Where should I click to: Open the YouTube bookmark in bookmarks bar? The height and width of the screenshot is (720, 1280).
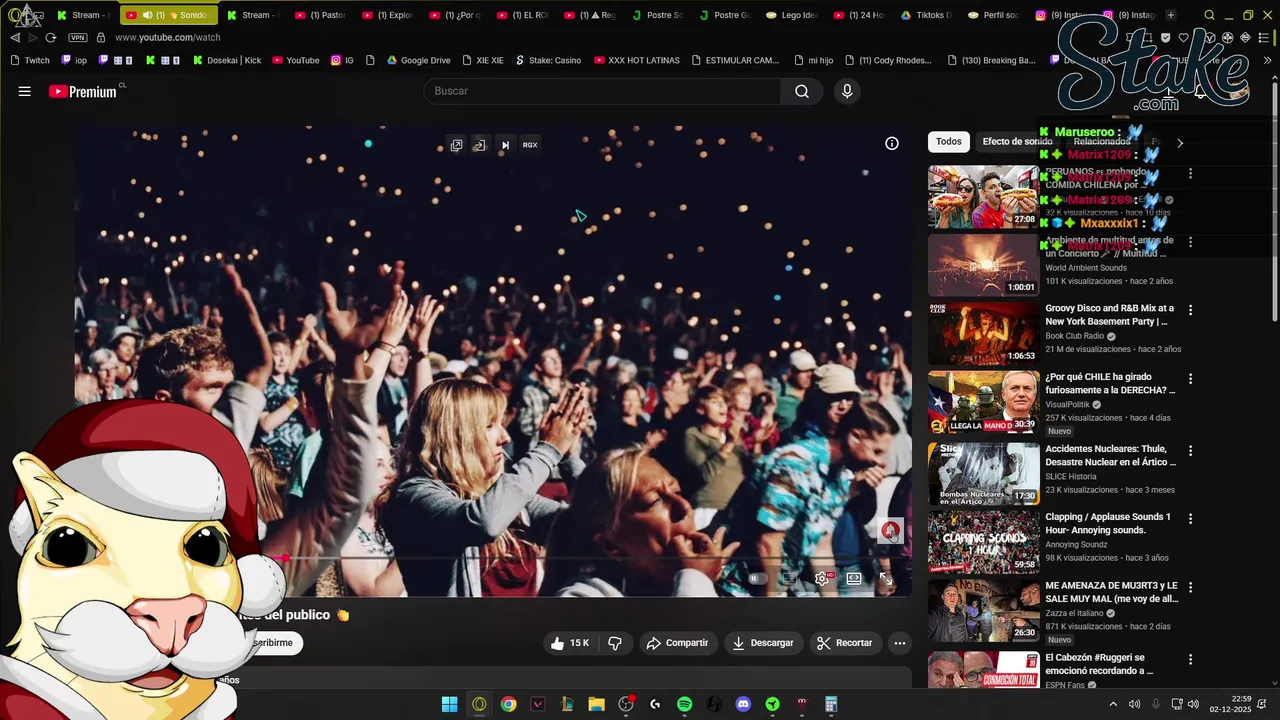click(295, 60)
